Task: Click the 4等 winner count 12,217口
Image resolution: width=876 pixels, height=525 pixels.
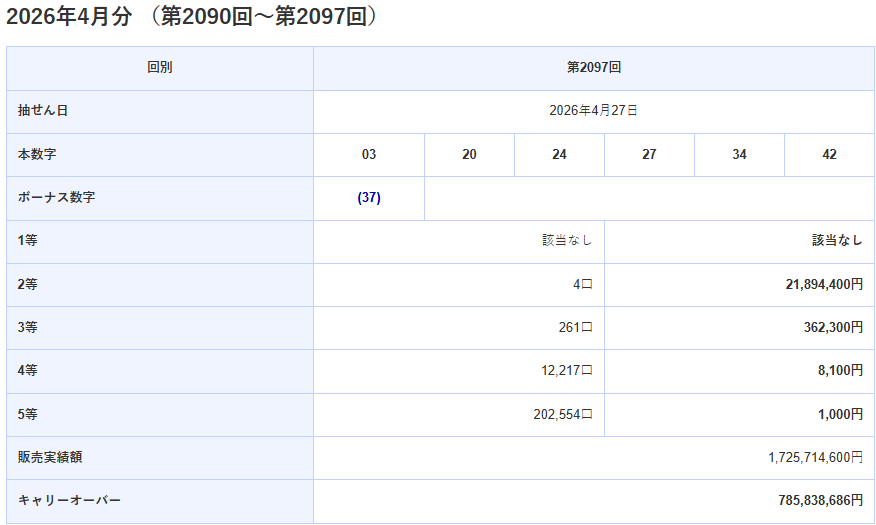Action: click(x=567, y=371)
